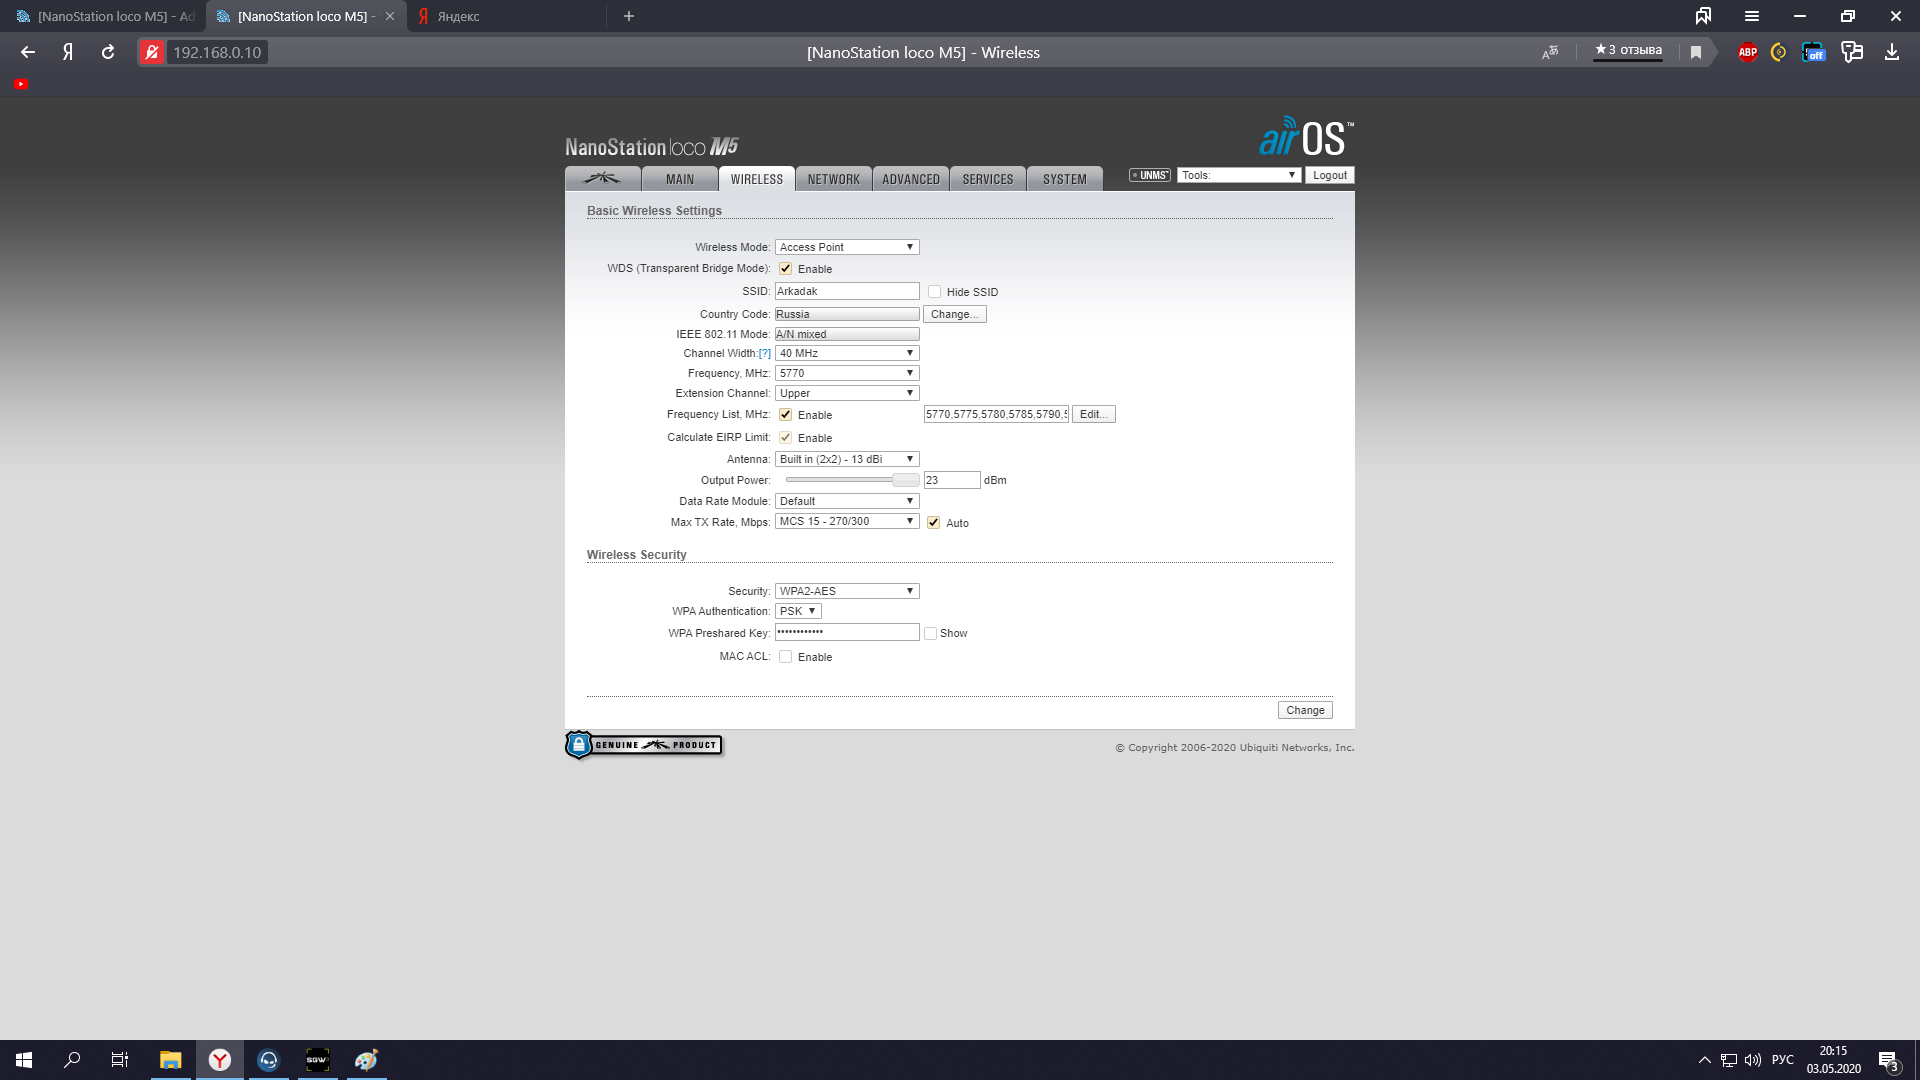The width and height of the screenshot is (1920, 1080).
Task: Enable Hide SSID
Action: (x=935, y=292)
